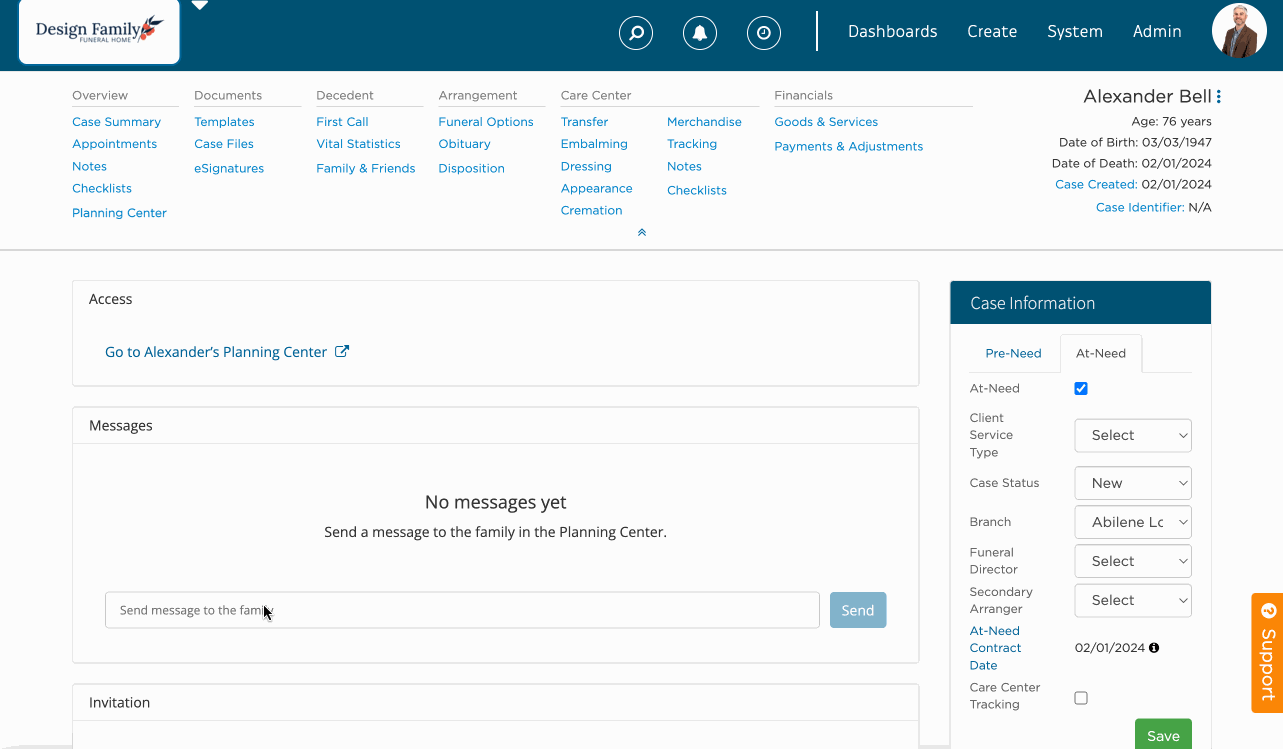The height and width of the screenshot is (749, 1283).
Task: Collapse the navigation with the chevron arrow
Action: 641,231
